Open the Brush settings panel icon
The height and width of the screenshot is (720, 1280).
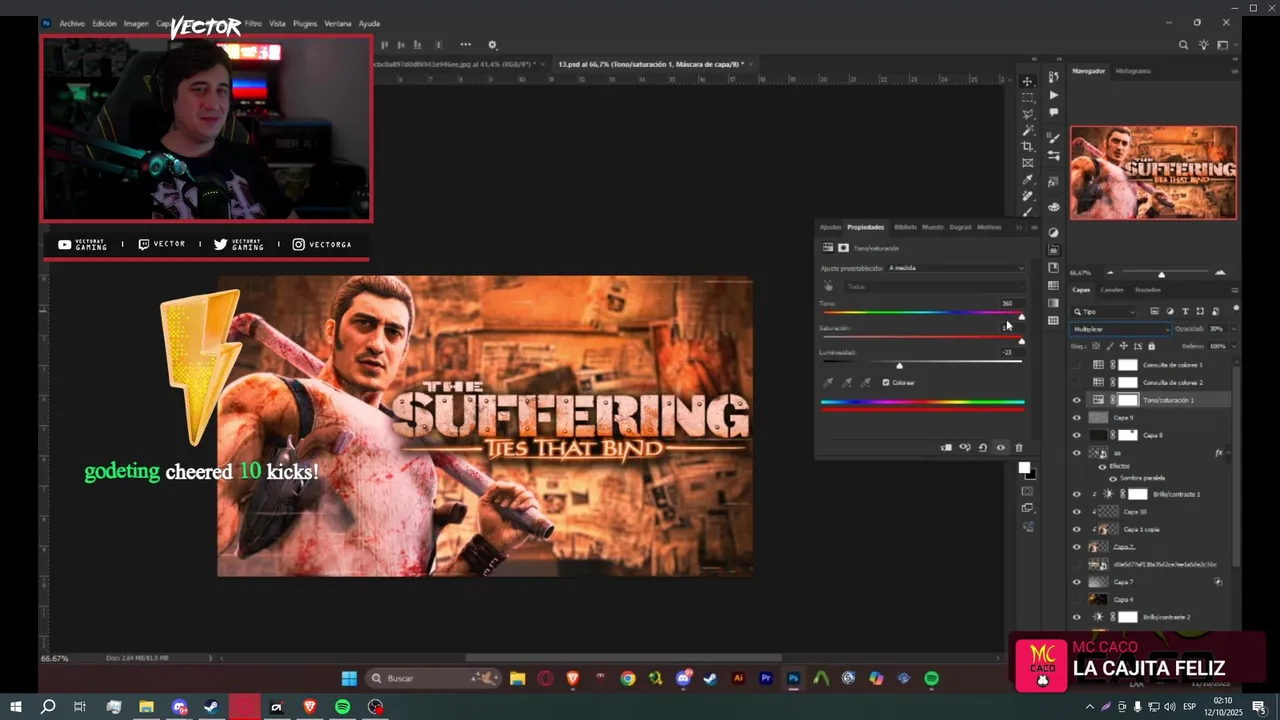point(1053,138)
